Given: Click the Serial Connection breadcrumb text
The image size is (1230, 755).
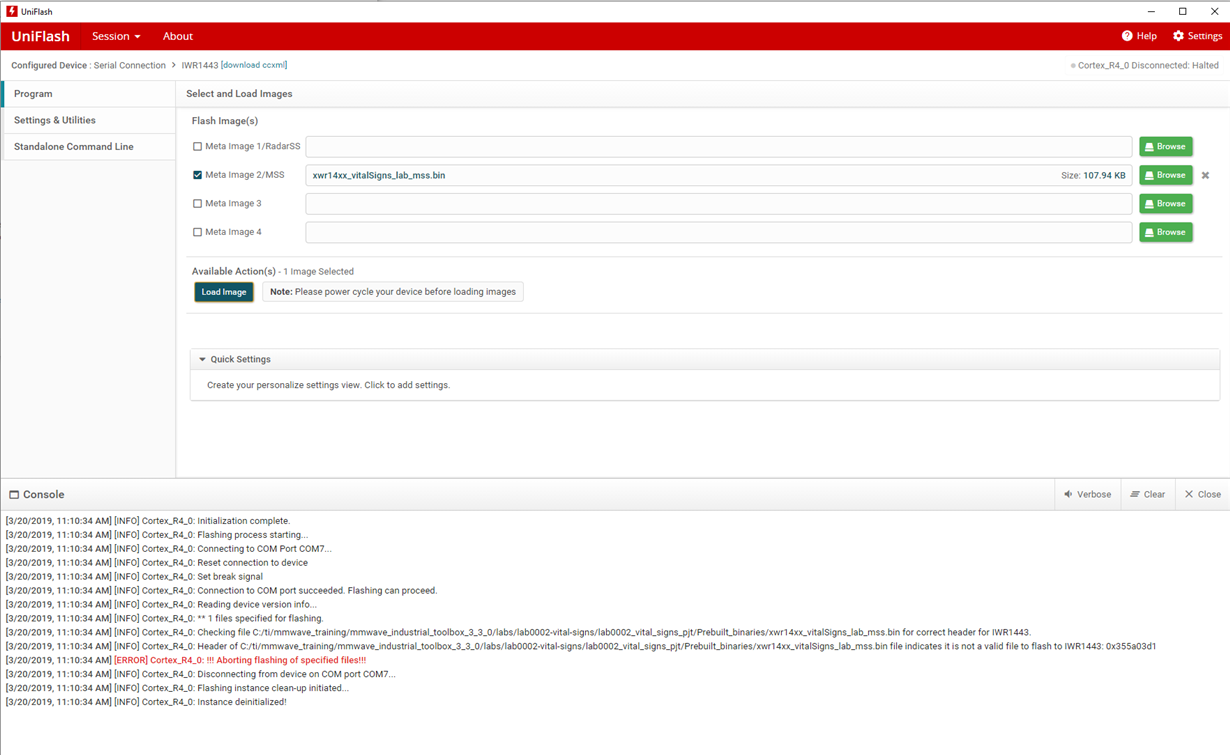Looking at the screenshot, I should pyautogui.click(x=129, y=66).
